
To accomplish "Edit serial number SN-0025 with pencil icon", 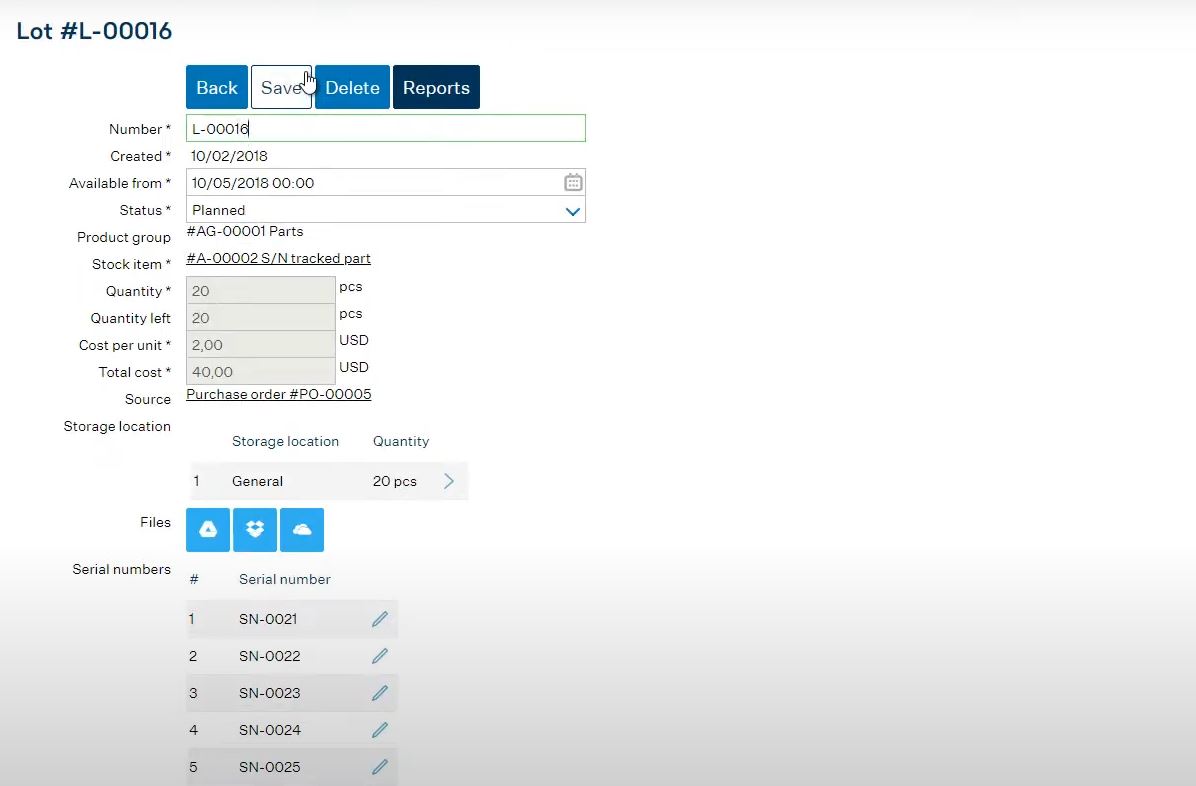I will coord(380,767).
